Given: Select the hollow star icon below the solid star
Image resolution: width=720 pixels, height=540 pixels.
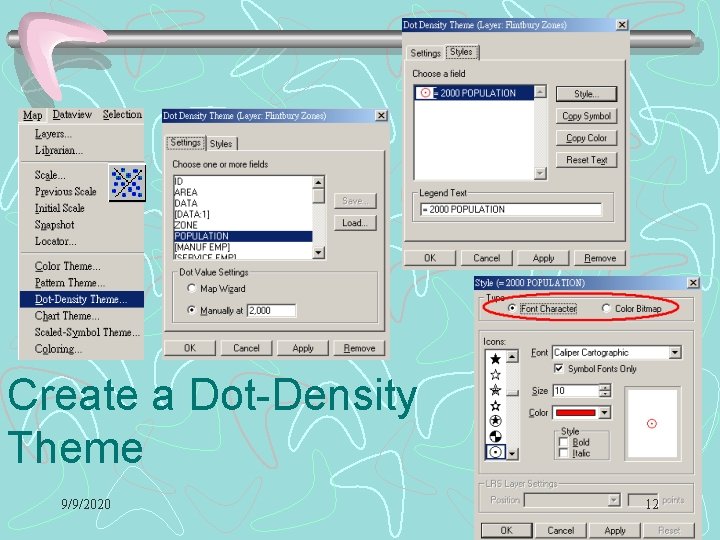Looking at the screenshot, I should pos(495,374).
